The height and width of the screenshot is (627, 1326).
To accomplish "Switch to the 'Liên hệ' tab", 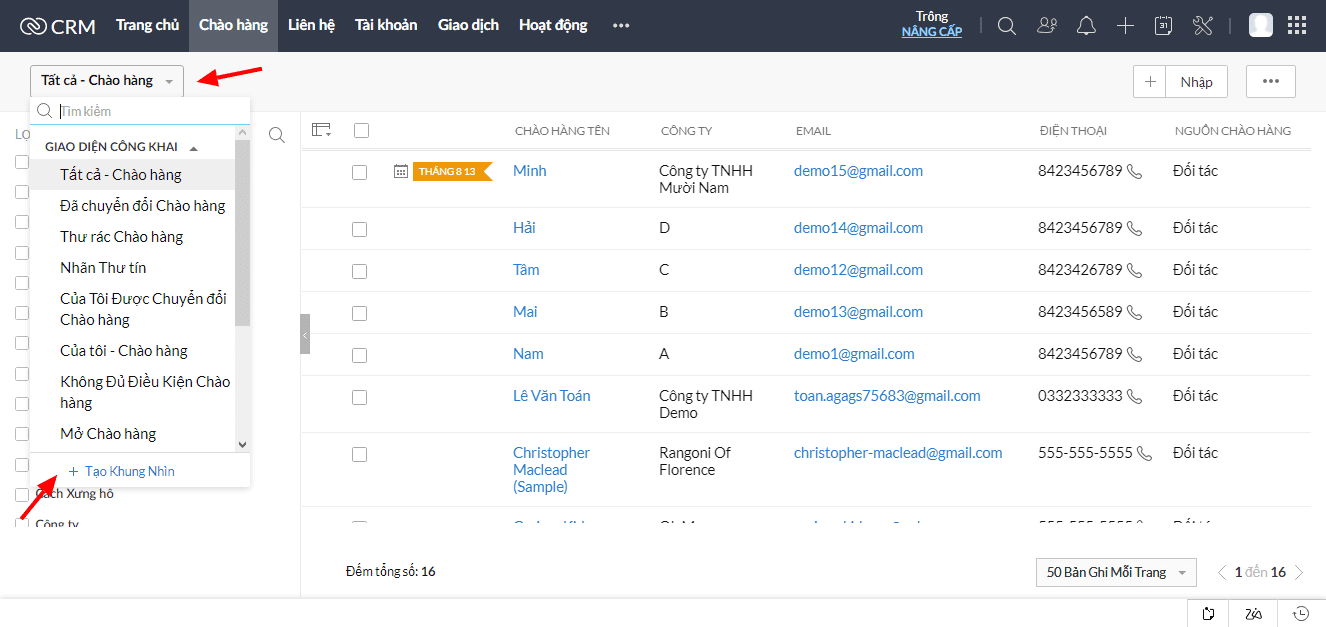I will click(x=311, y=26).
